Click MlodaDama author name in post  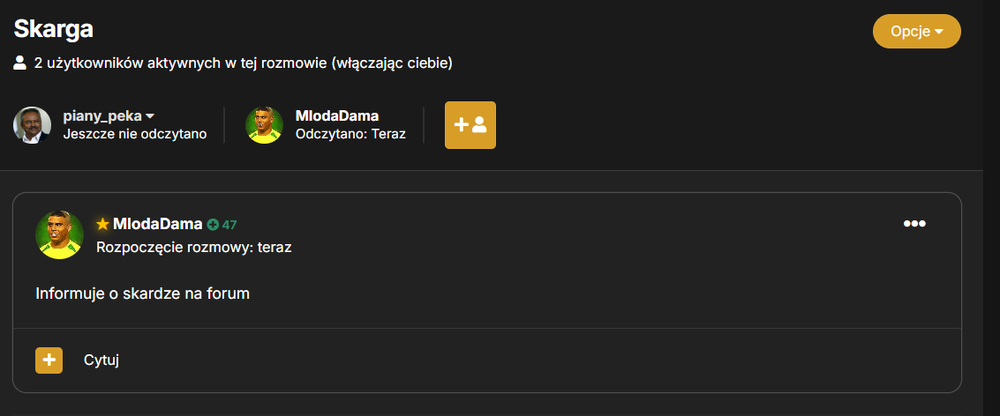coord(158,224)
